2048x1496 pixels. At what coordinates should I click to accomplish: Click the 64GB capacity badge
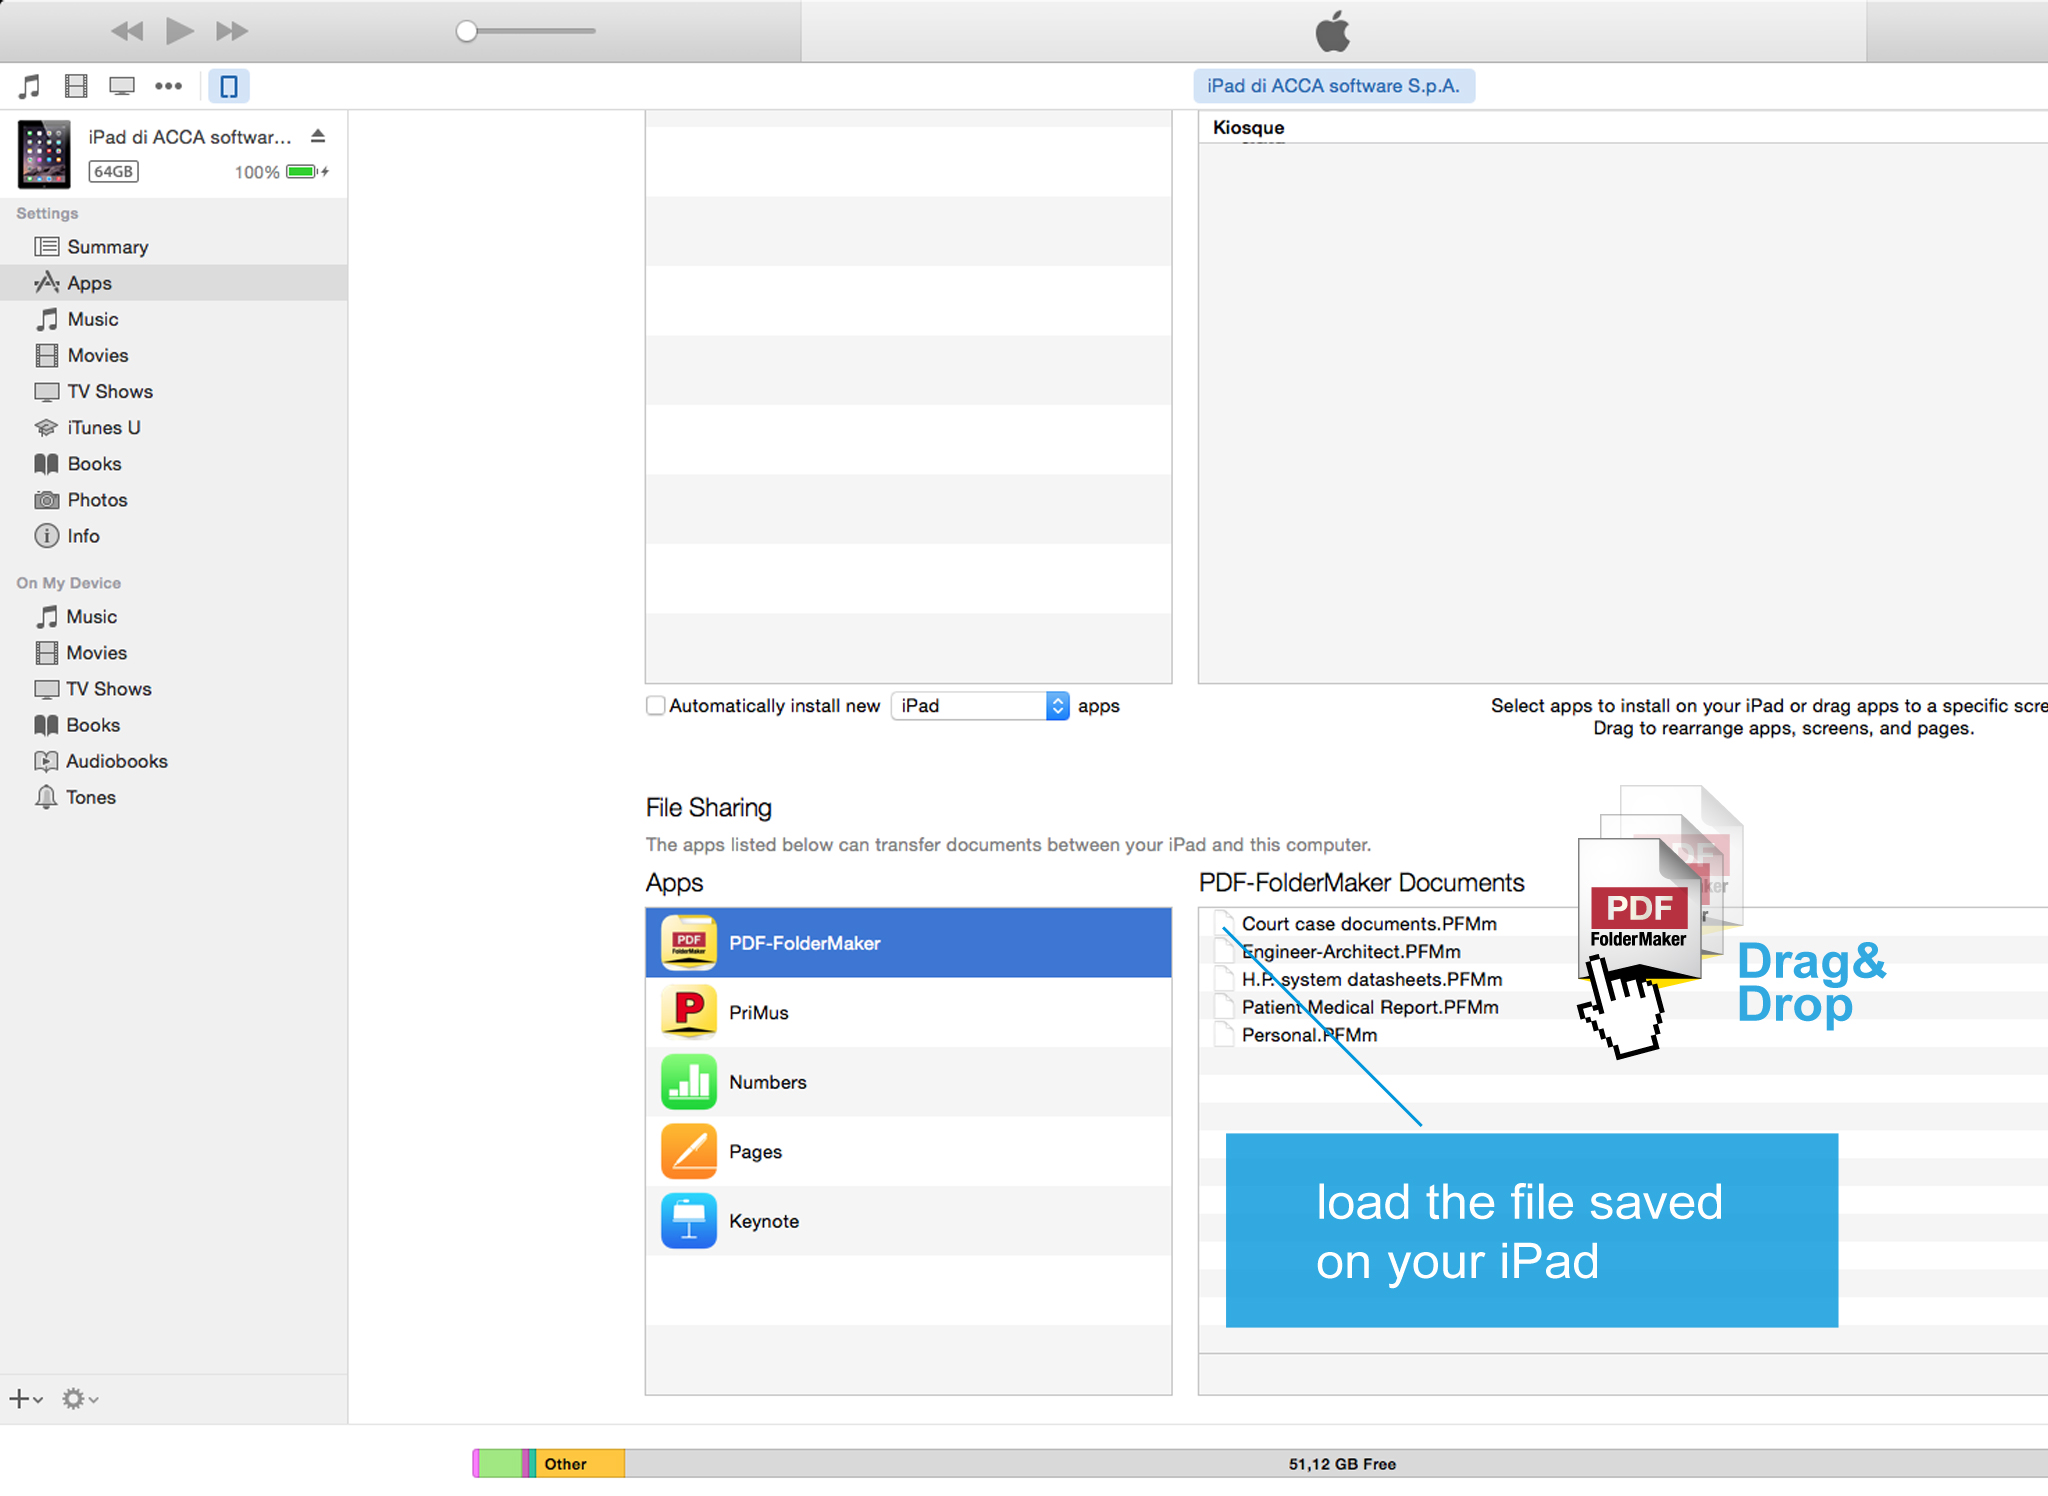click(x=113, y=171)
